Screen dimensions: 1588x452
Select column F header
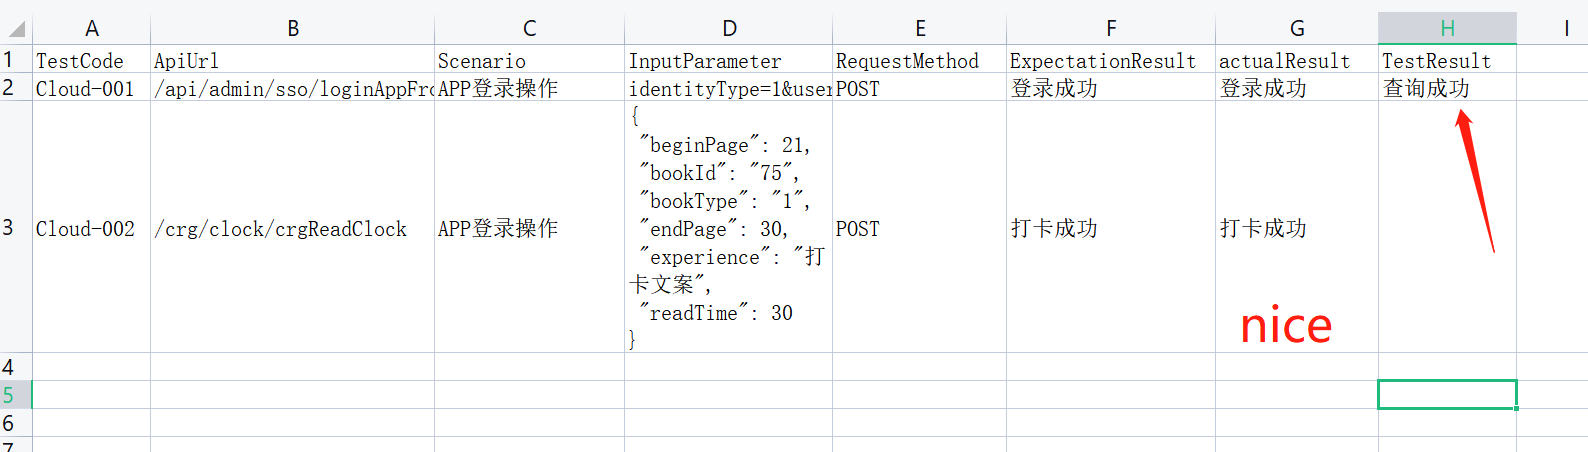1111,28
